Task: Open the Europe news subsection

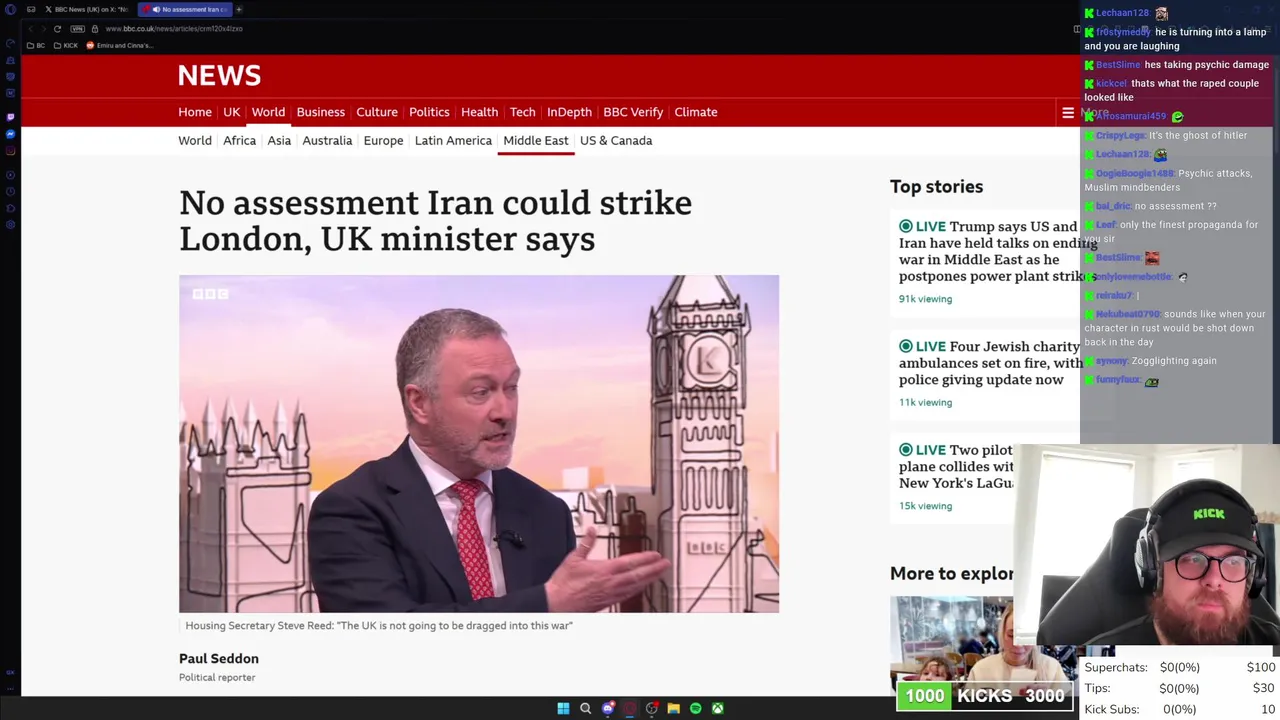Action: (x=383, y=141)
